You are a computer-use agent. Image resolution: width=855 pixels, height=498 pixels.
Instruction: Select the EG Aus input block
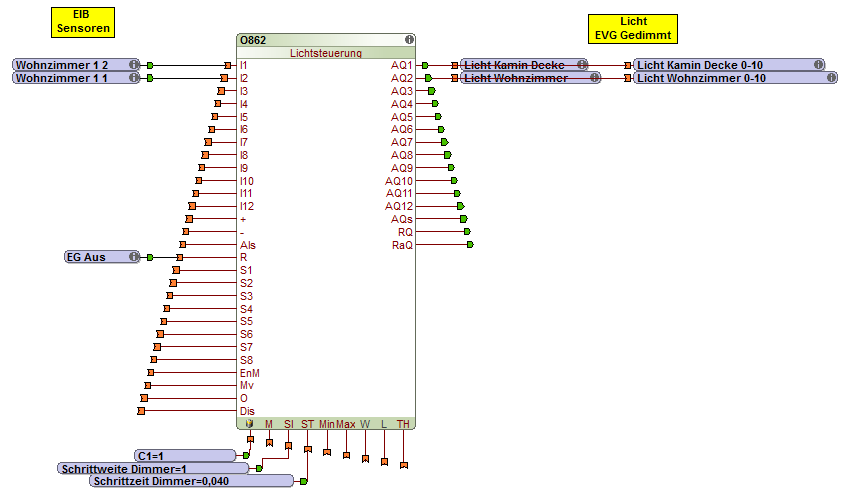93,257
